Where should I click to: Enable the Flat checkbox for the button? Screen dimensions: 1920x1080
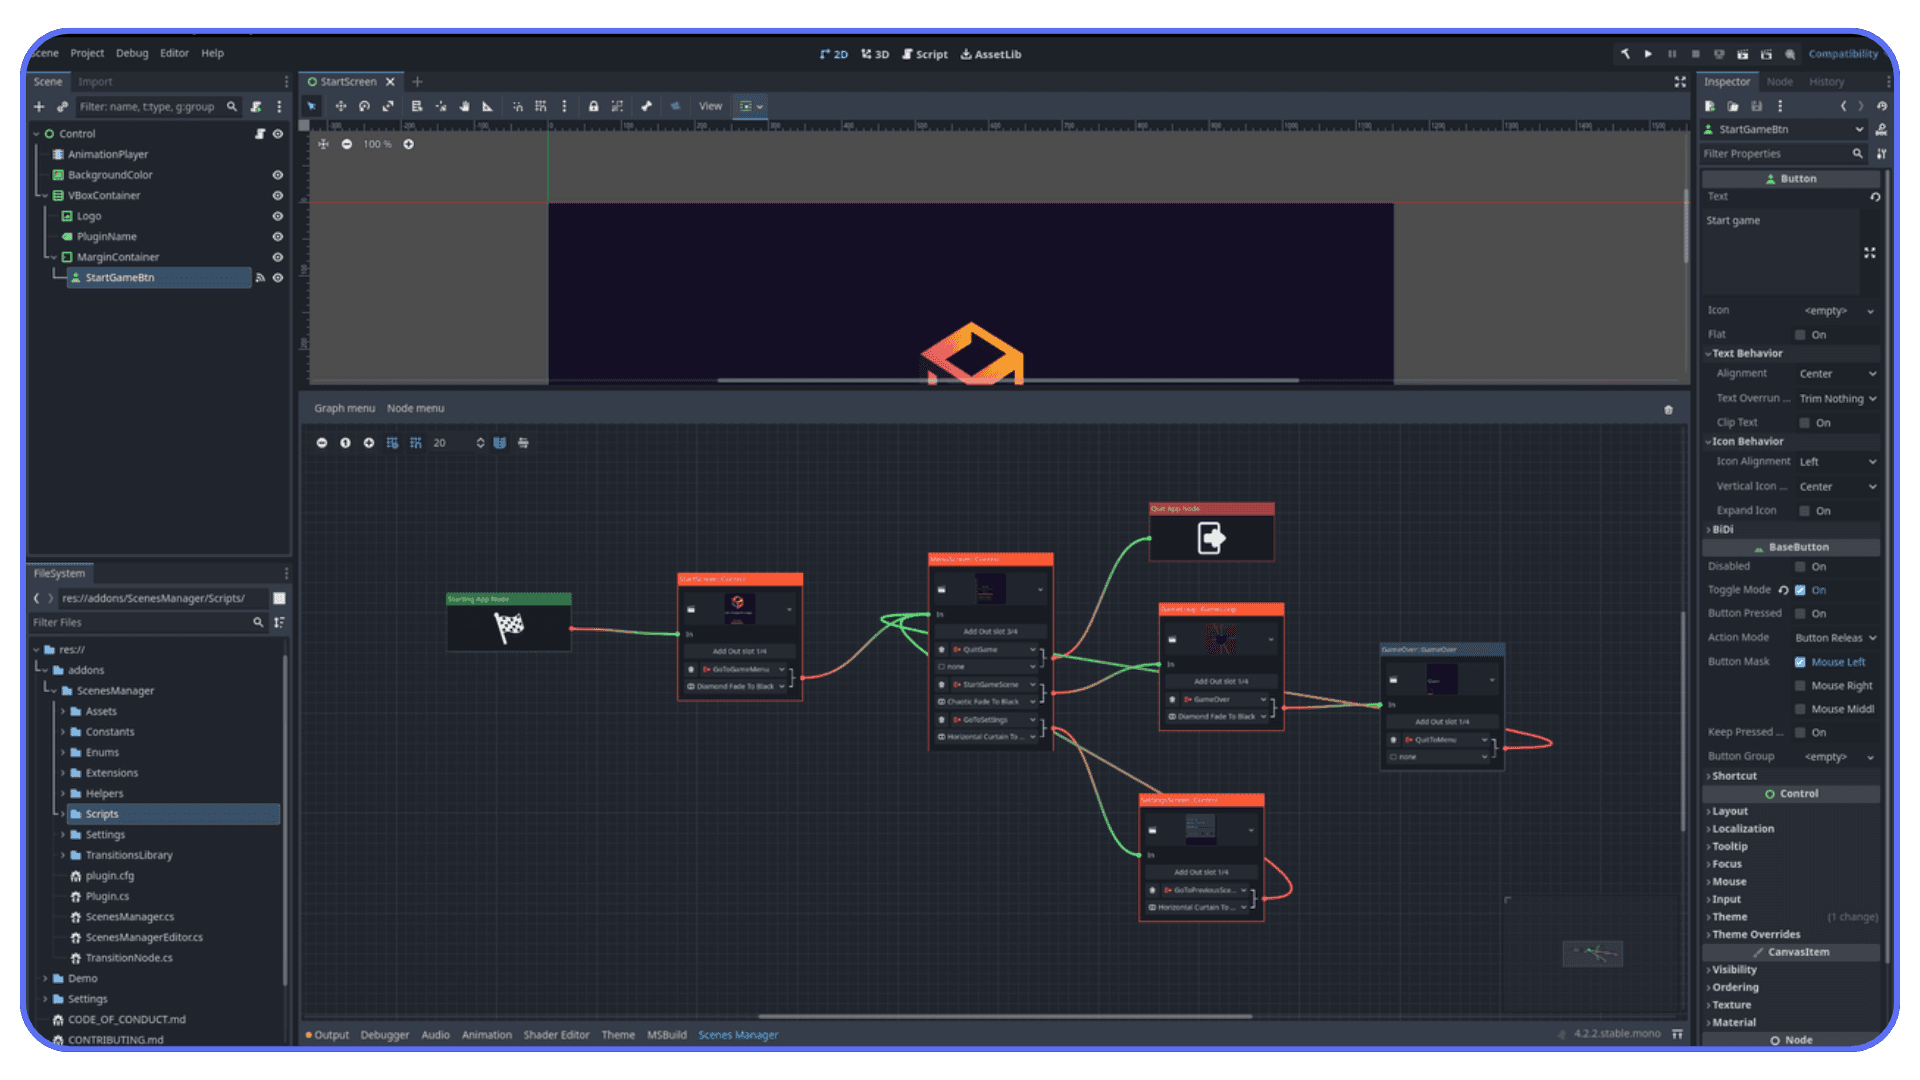1801,334
